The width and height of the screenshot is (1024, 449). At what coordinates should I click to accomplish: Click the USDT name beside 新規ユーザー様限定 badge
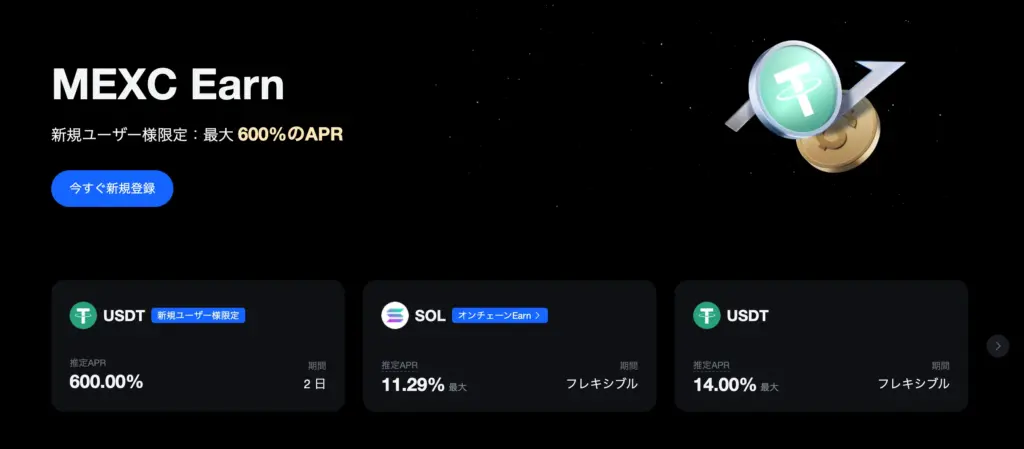124,316
